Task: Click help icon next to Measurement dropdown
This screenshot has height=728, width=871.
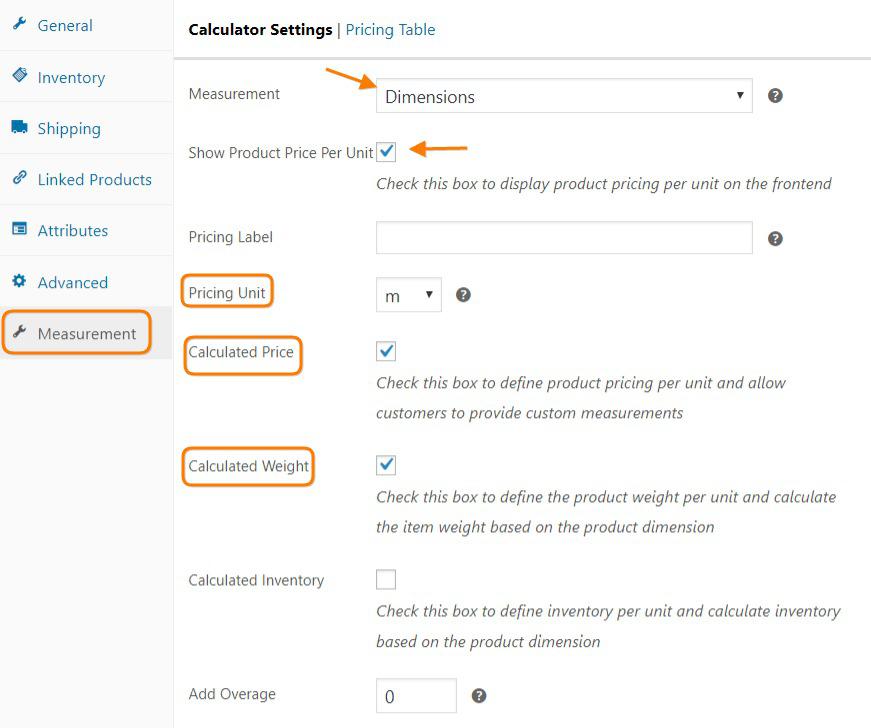Action: tap(775, 96)
